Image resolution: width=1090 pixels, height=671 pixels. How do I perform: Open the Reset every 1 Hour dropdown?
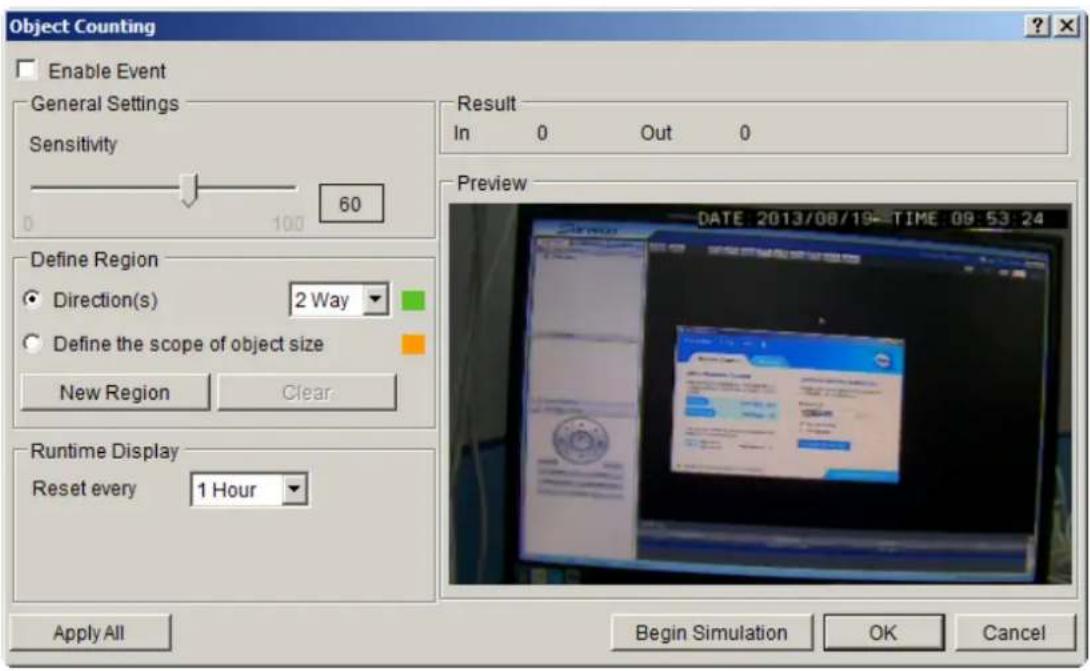[x=295, y=490]
